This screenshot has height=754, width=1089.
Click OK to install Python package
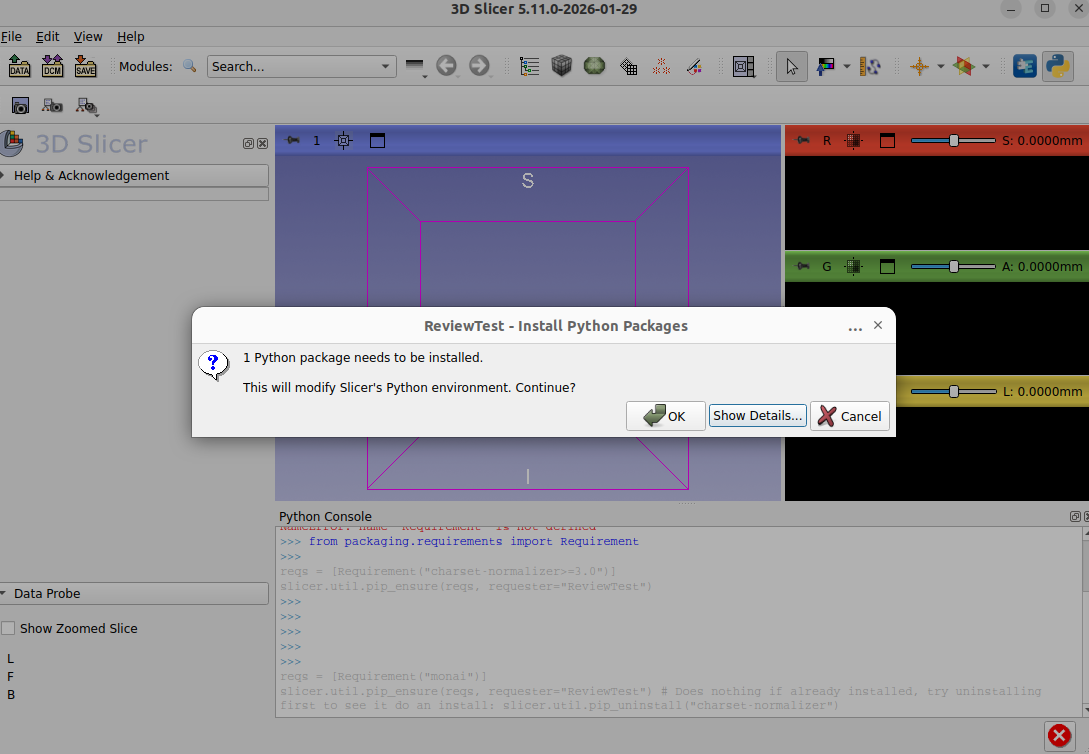665,416
